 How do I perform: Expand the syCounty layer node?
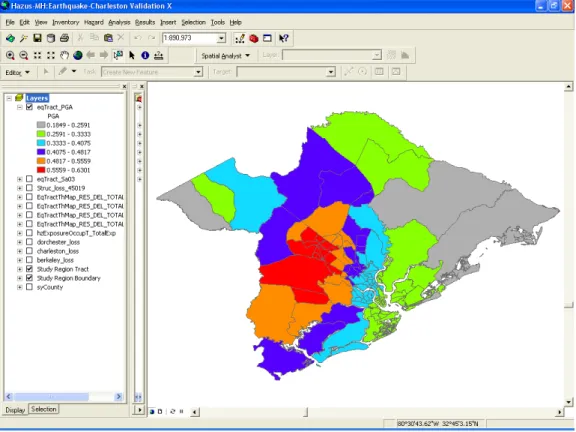click(19, 287)
